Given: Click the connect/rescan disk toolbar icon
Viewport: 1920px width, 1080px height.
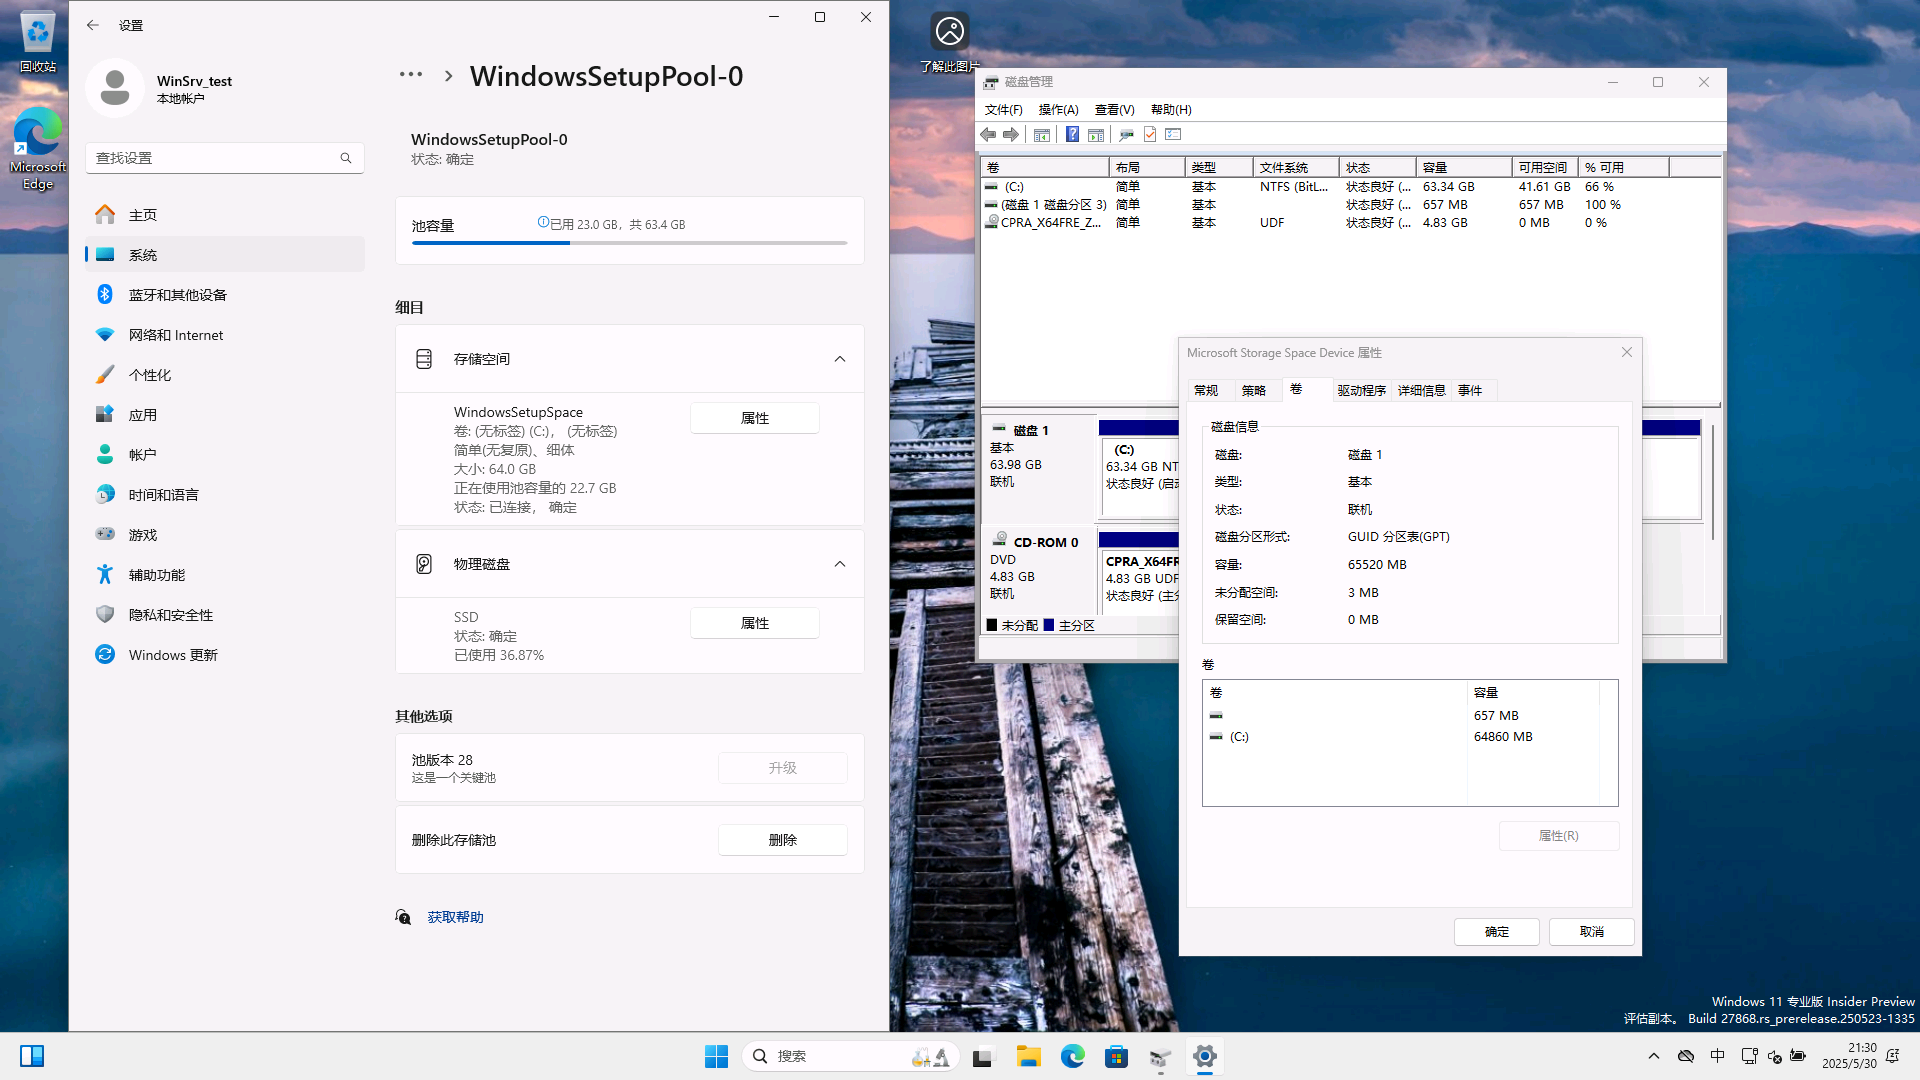Looking at the screenshot, I should click(1126, 134).
